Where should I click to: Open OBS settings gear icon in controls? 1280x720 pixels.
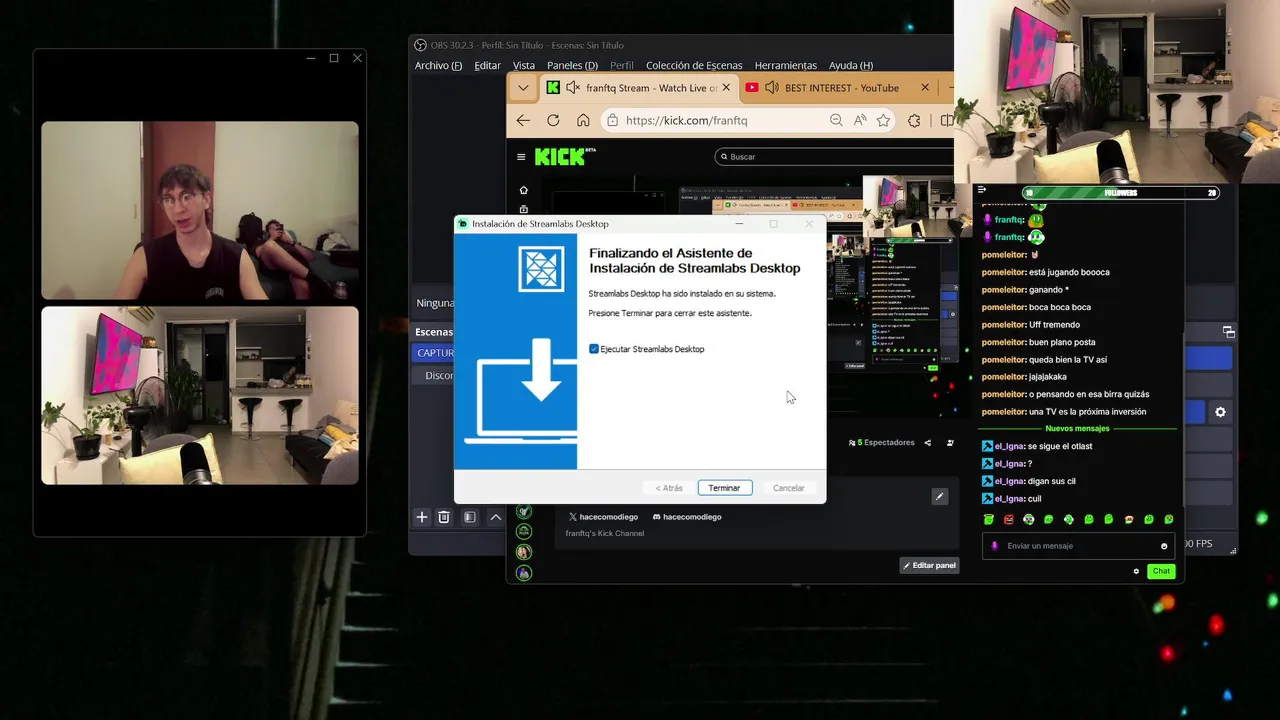[x=1220, y=412]
